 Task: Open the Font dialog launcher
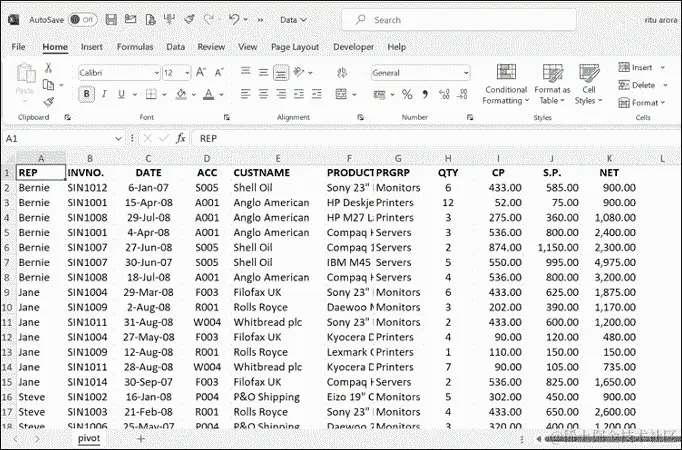227,117
